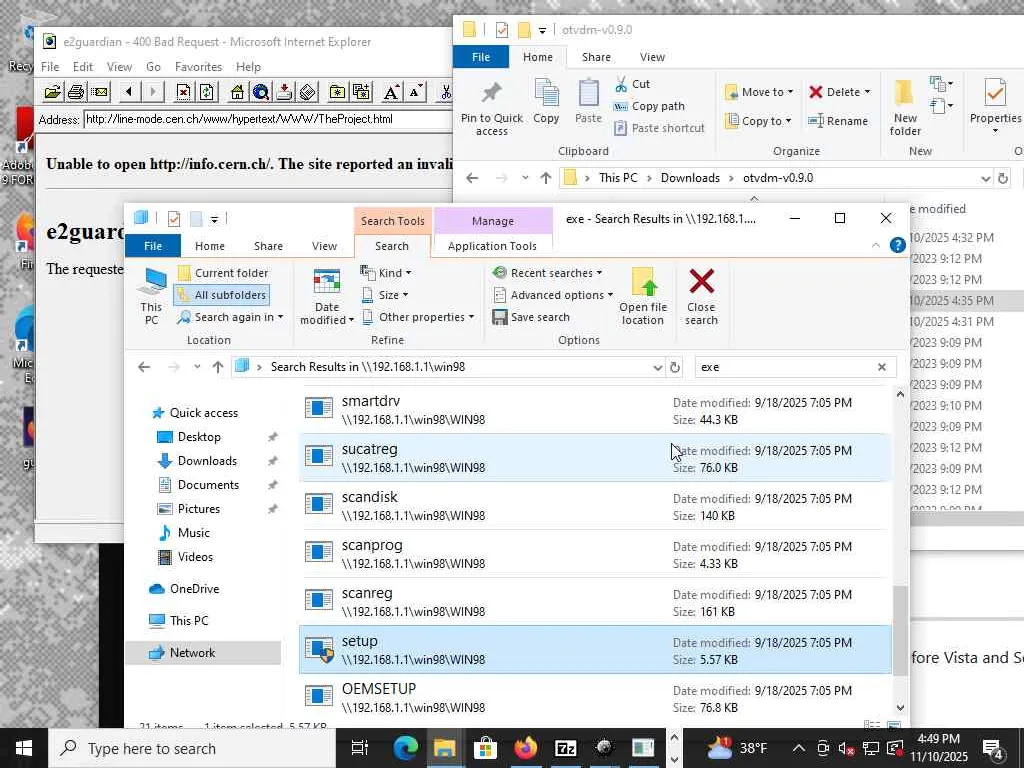Click the Add to Favorites icon in Internet Explorer

pos(360,92)
